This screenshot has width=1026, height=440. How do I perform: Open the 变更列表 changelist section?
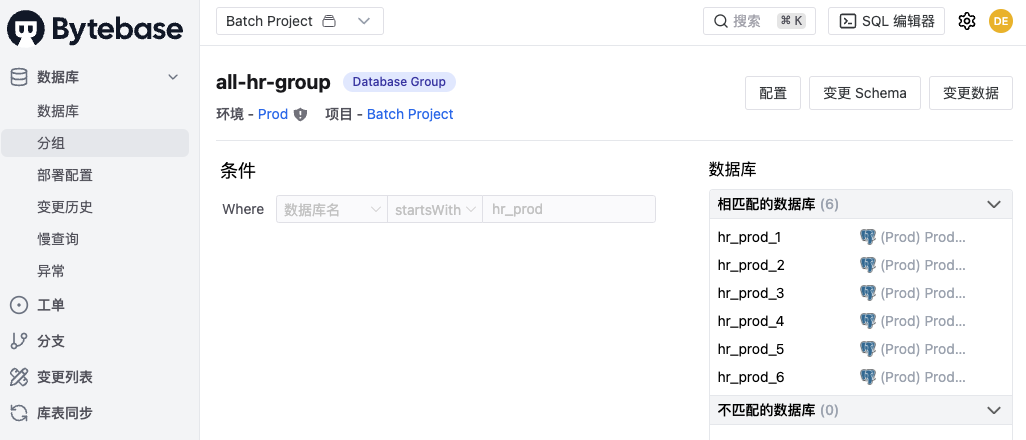64,377
